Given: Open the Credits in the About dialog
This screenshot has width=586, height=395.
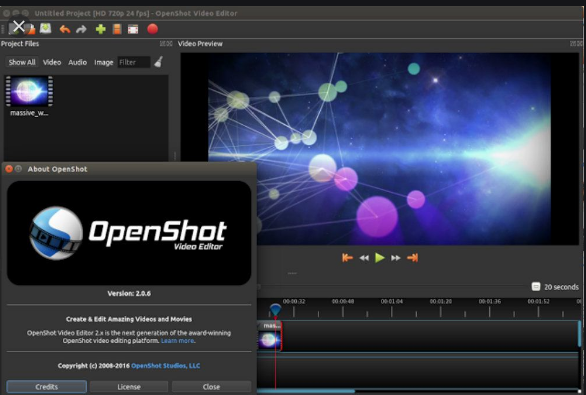Looking at the screenshot, I should point(47,387).
